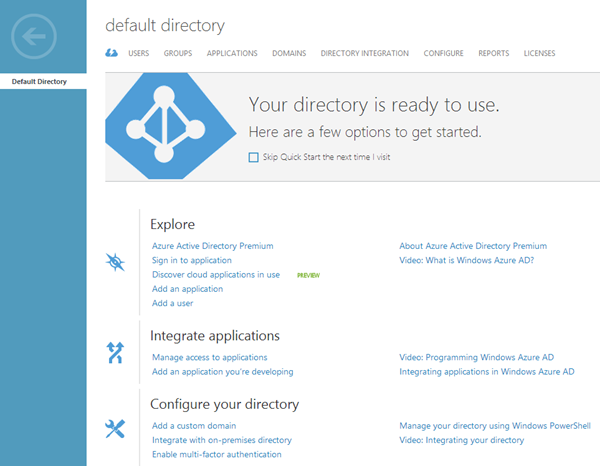Open Video: Programming Windows Azure AD
The image size is (600, 466).
476,357
